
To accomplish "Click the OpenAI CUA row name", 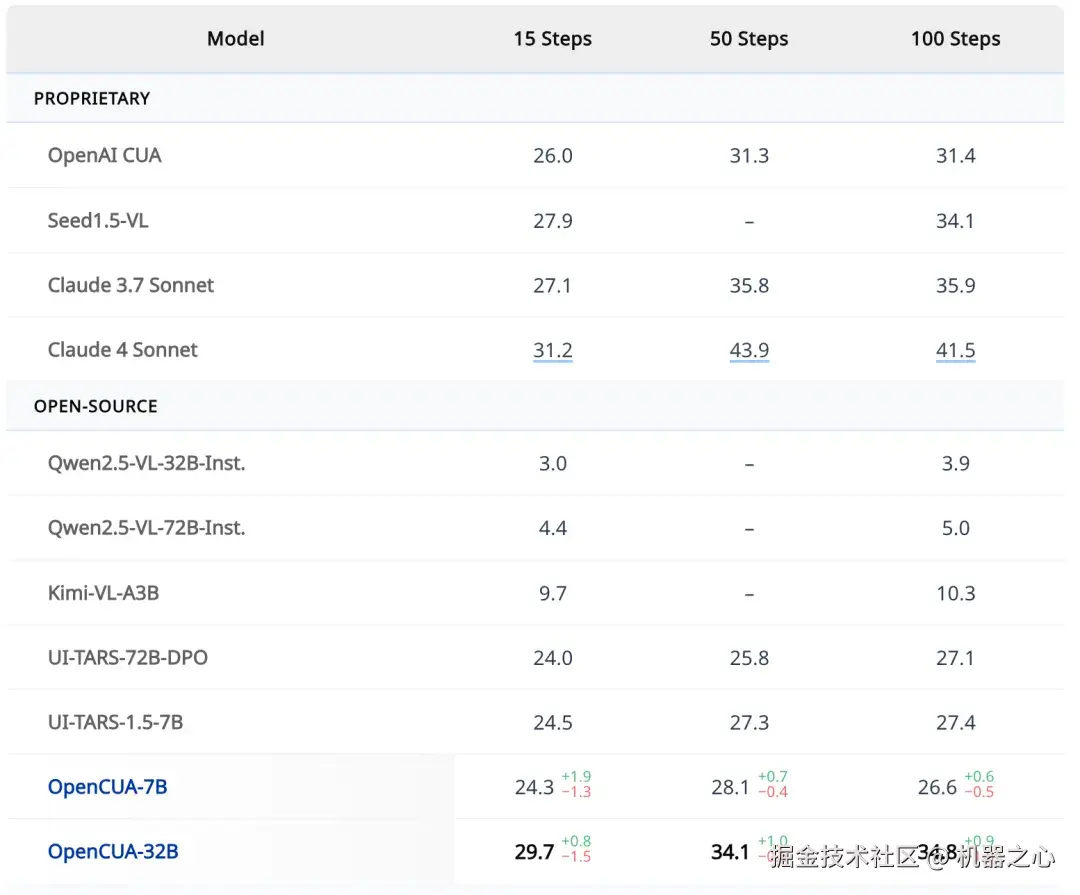I will pyautogui.click(x=104, y=155).
